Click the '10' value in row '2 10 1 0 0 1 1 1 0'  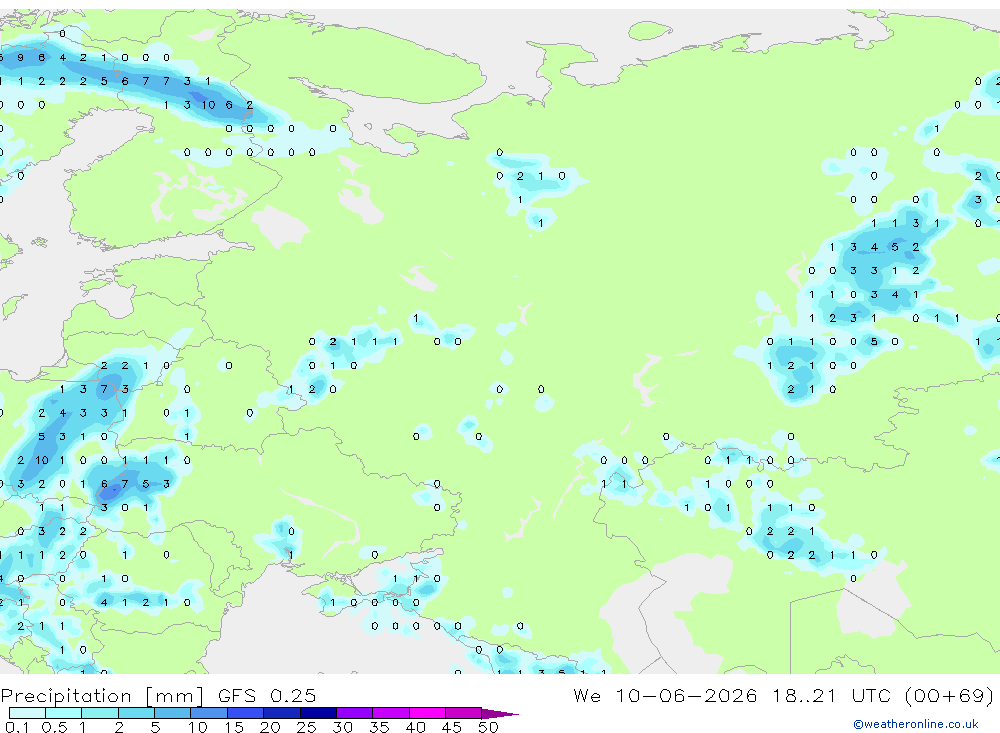point(41,460)
